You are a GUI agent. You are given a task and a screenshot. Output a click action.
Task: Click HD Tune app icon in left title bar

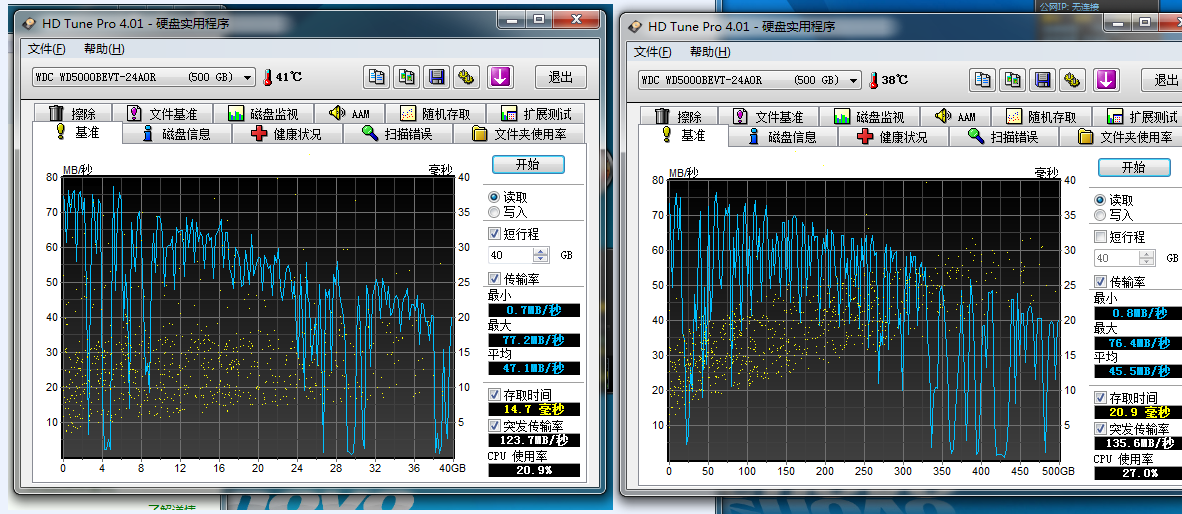28,23
